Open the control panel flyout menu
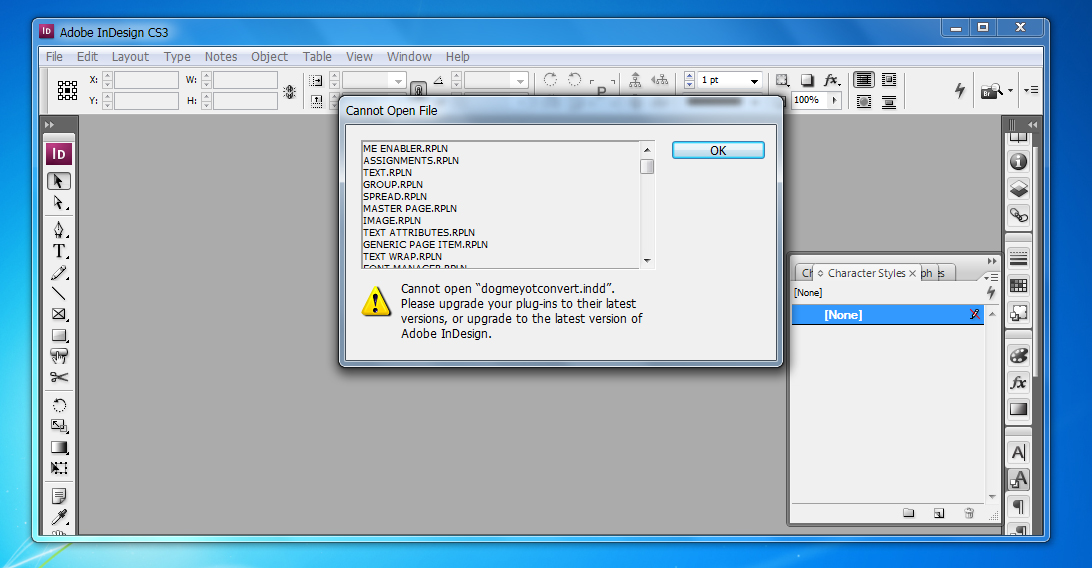The width and height of the screenshot is (1092, 568). (x=1031, y=90)
